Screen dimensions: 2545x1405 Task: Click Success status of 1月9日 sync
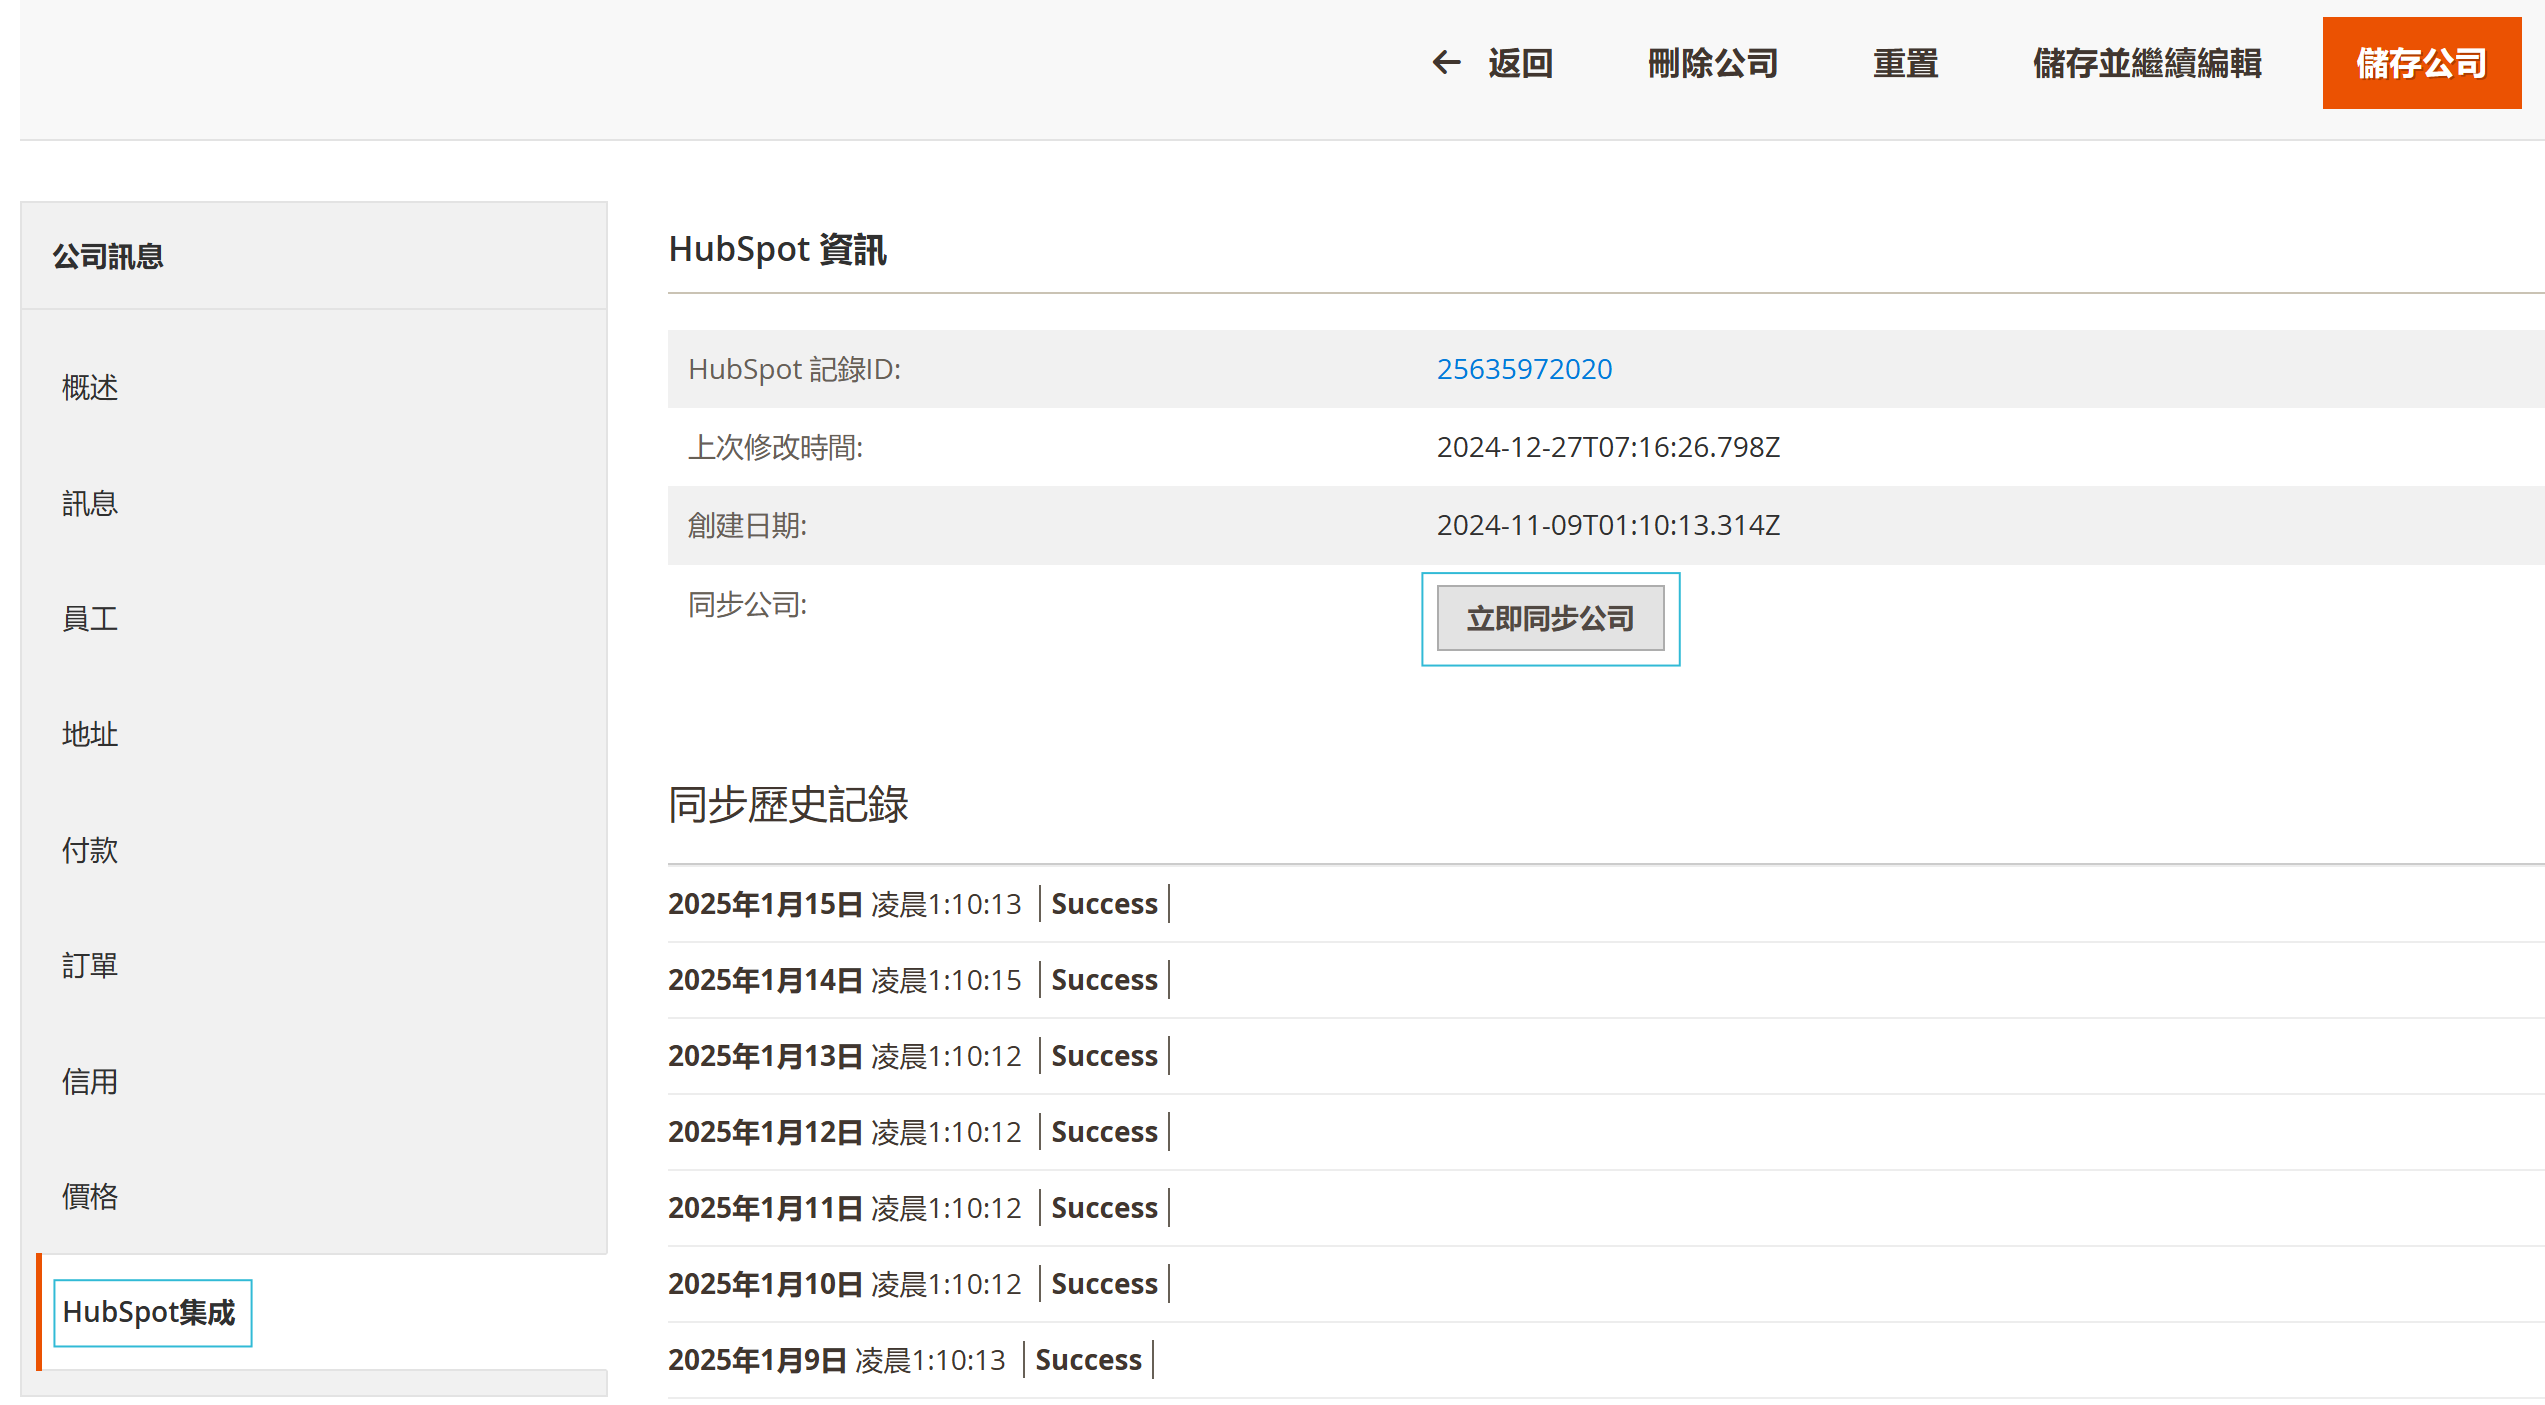tap(1088, 1360)
